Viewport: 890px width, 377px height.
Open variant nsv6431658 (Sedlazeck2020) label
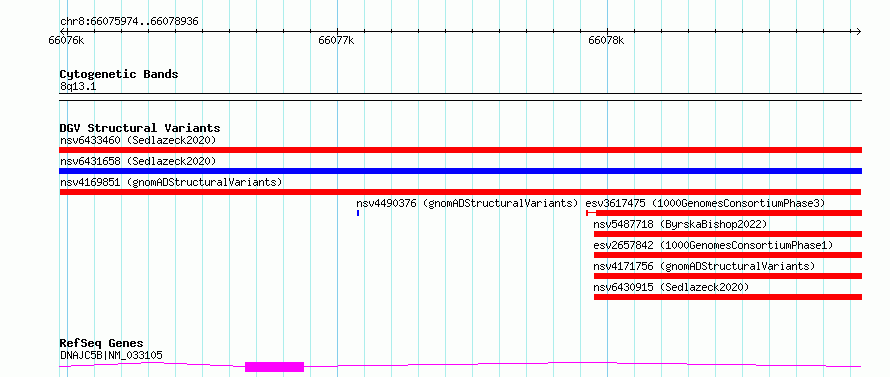138,161
